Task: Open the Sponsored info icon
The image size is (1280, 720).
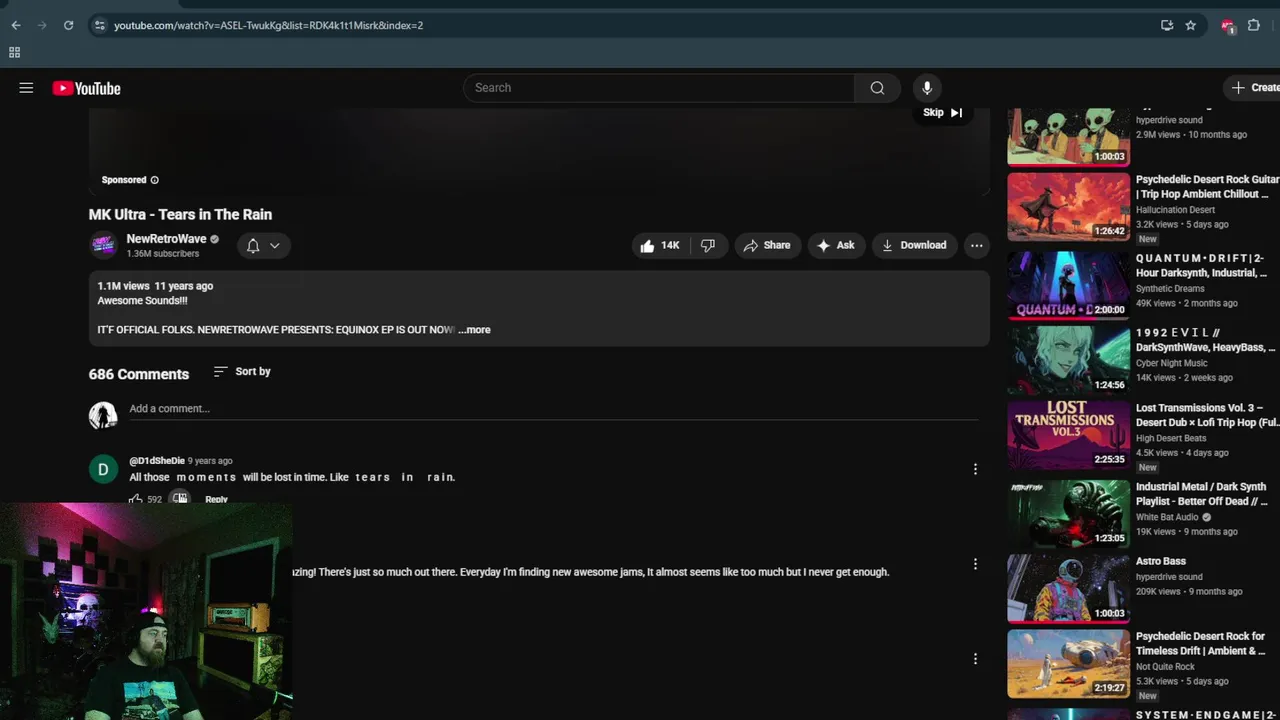Action: pos(154,180)
